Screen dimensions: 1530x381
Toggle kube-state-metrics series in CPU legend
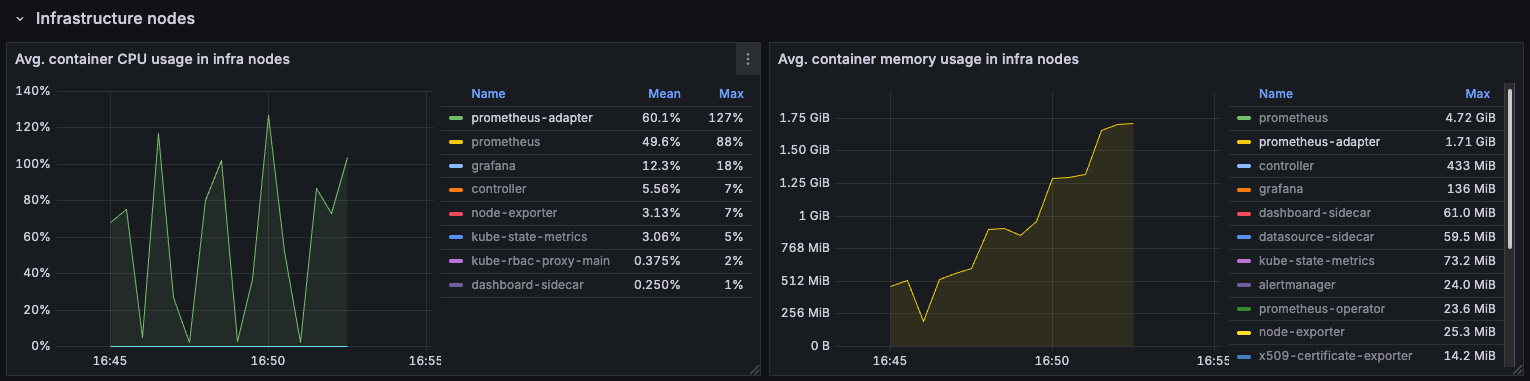529,237
